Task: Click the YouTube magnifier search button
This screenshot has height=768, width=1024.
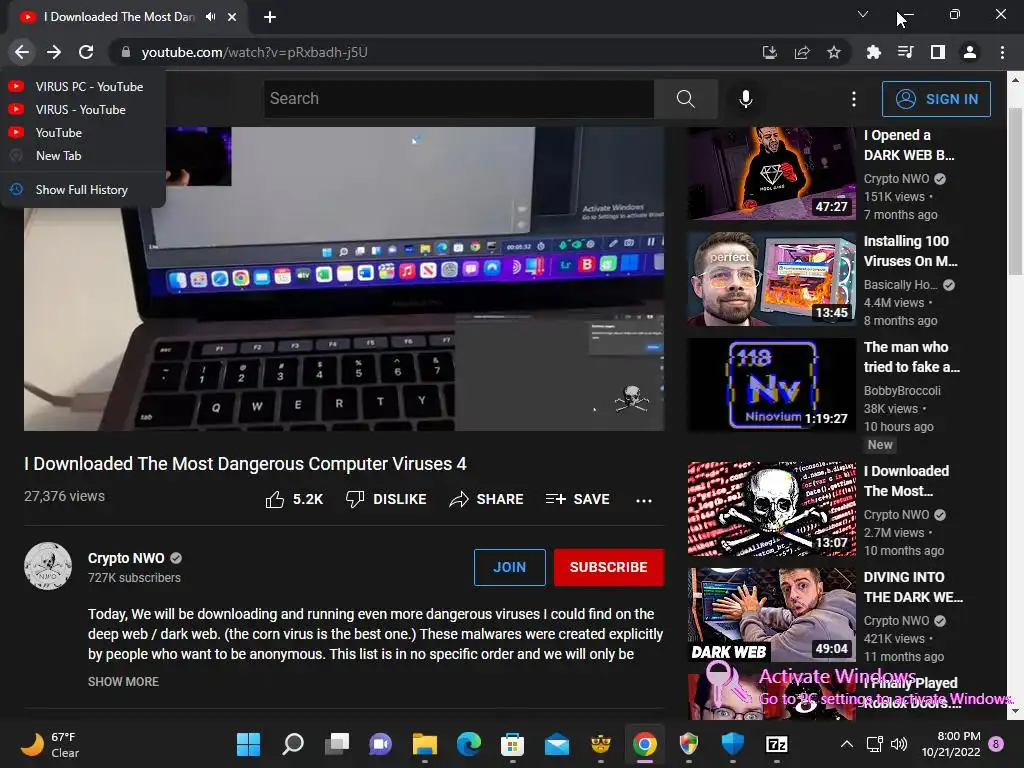Action: (x=686, y=99)
